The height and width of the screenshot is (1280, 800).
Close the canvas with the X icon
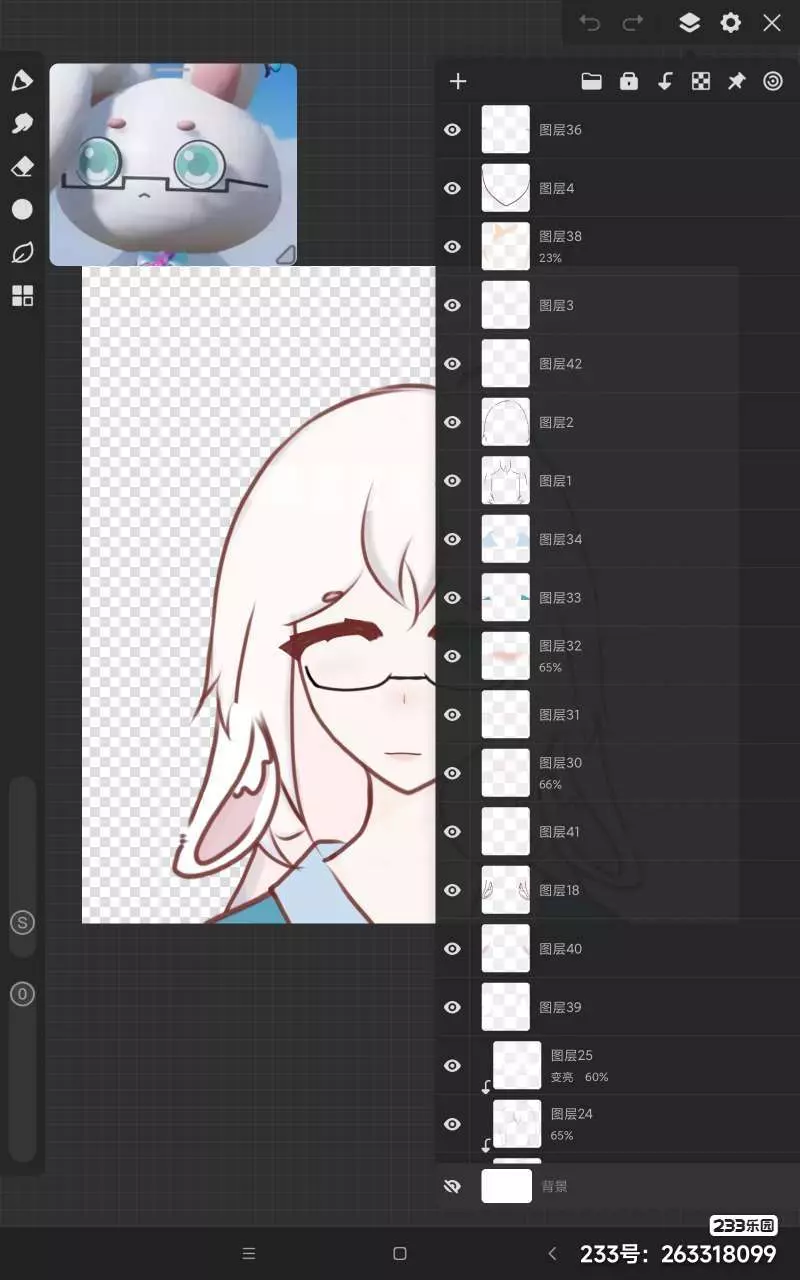[772, 23]
